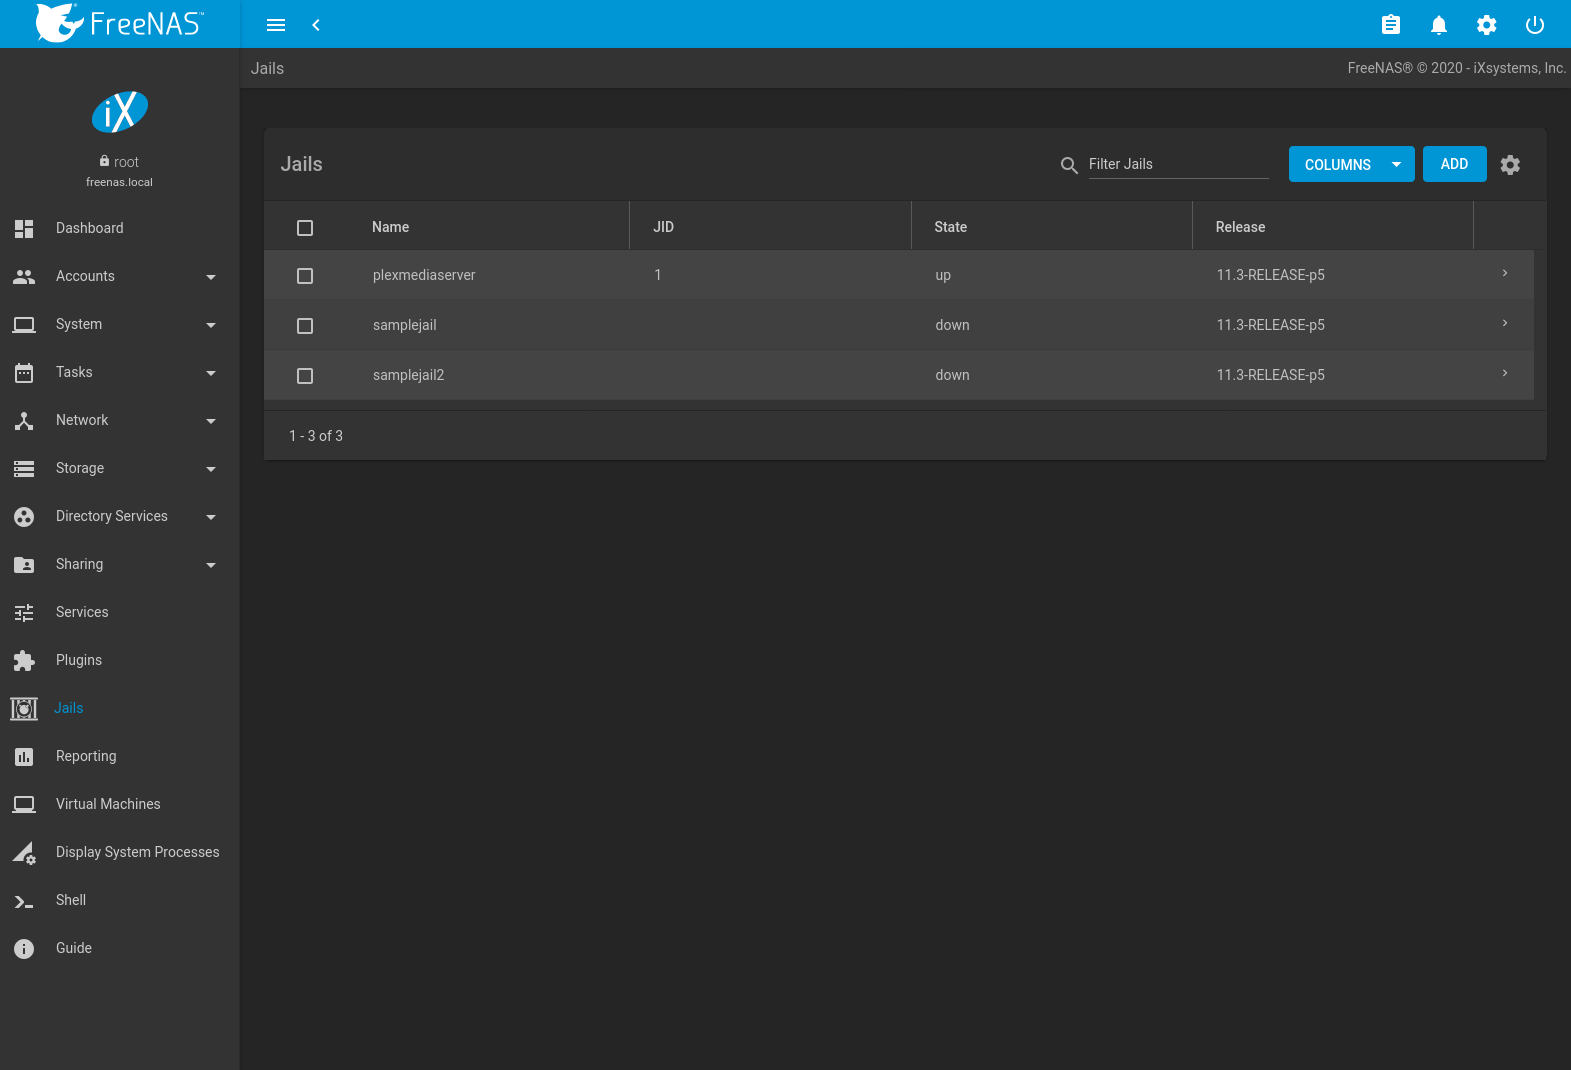Image resolution: width=1571 pixels, height=1070 pixels.
Task: Open the alerts bell icon
Action: [1438, 25]
